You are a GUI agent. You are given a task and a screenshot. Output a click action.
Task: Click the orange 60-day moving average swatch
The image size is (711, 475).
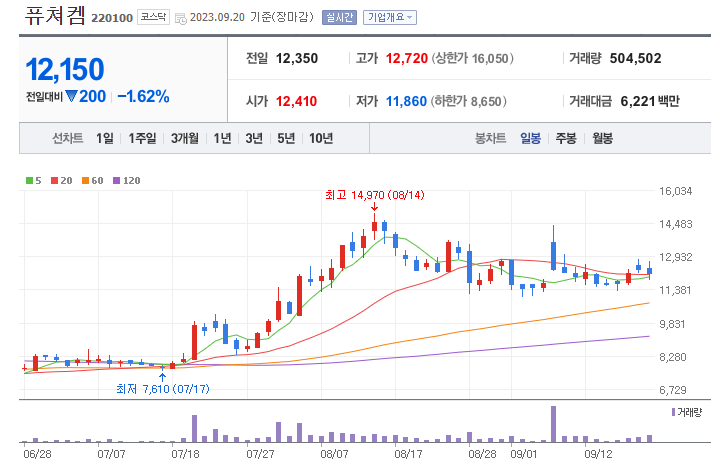(x=85, y=180)
